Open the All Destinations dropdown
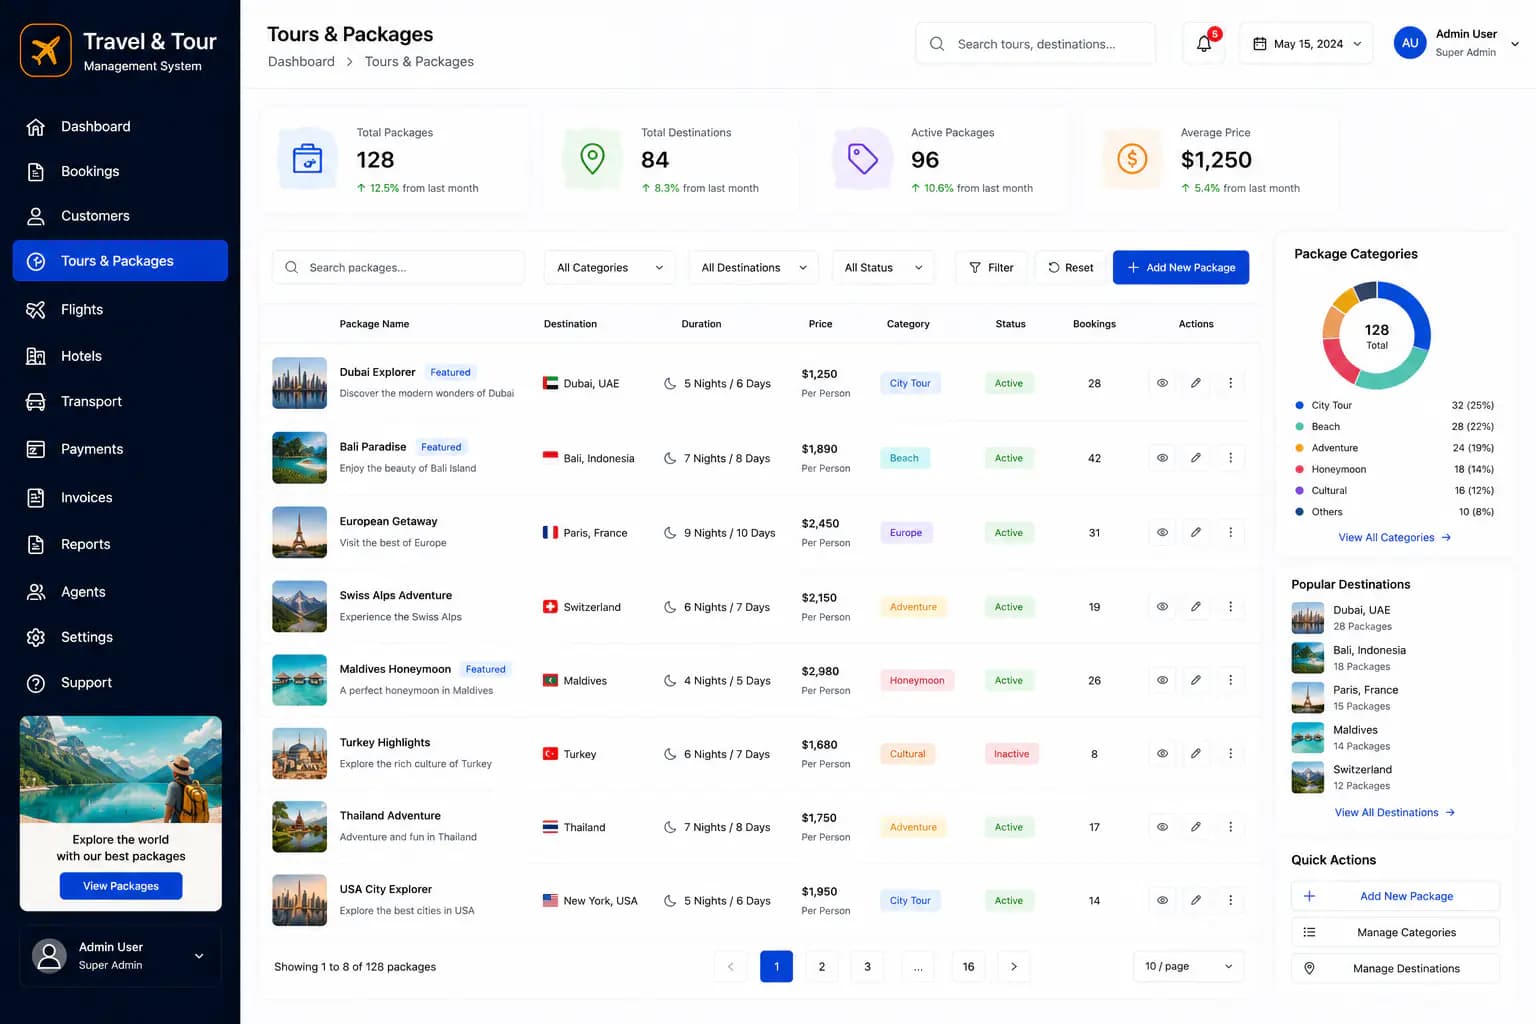 coord(754,268)
